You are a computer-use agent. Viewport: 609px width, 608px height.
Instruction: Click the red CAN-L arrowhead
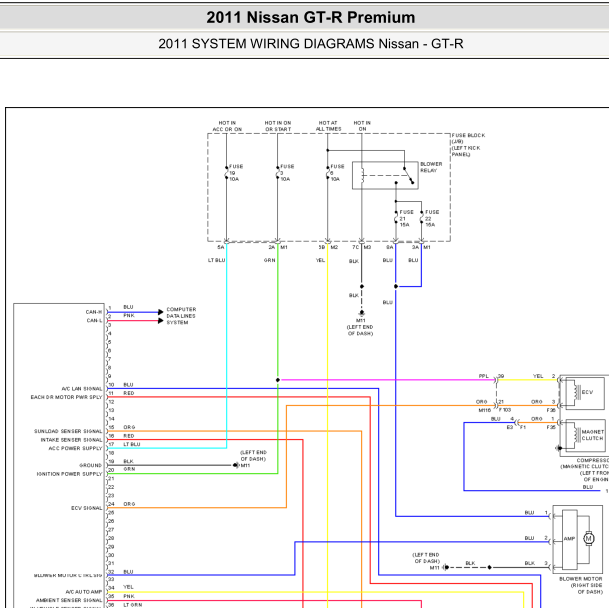point(161,321)
